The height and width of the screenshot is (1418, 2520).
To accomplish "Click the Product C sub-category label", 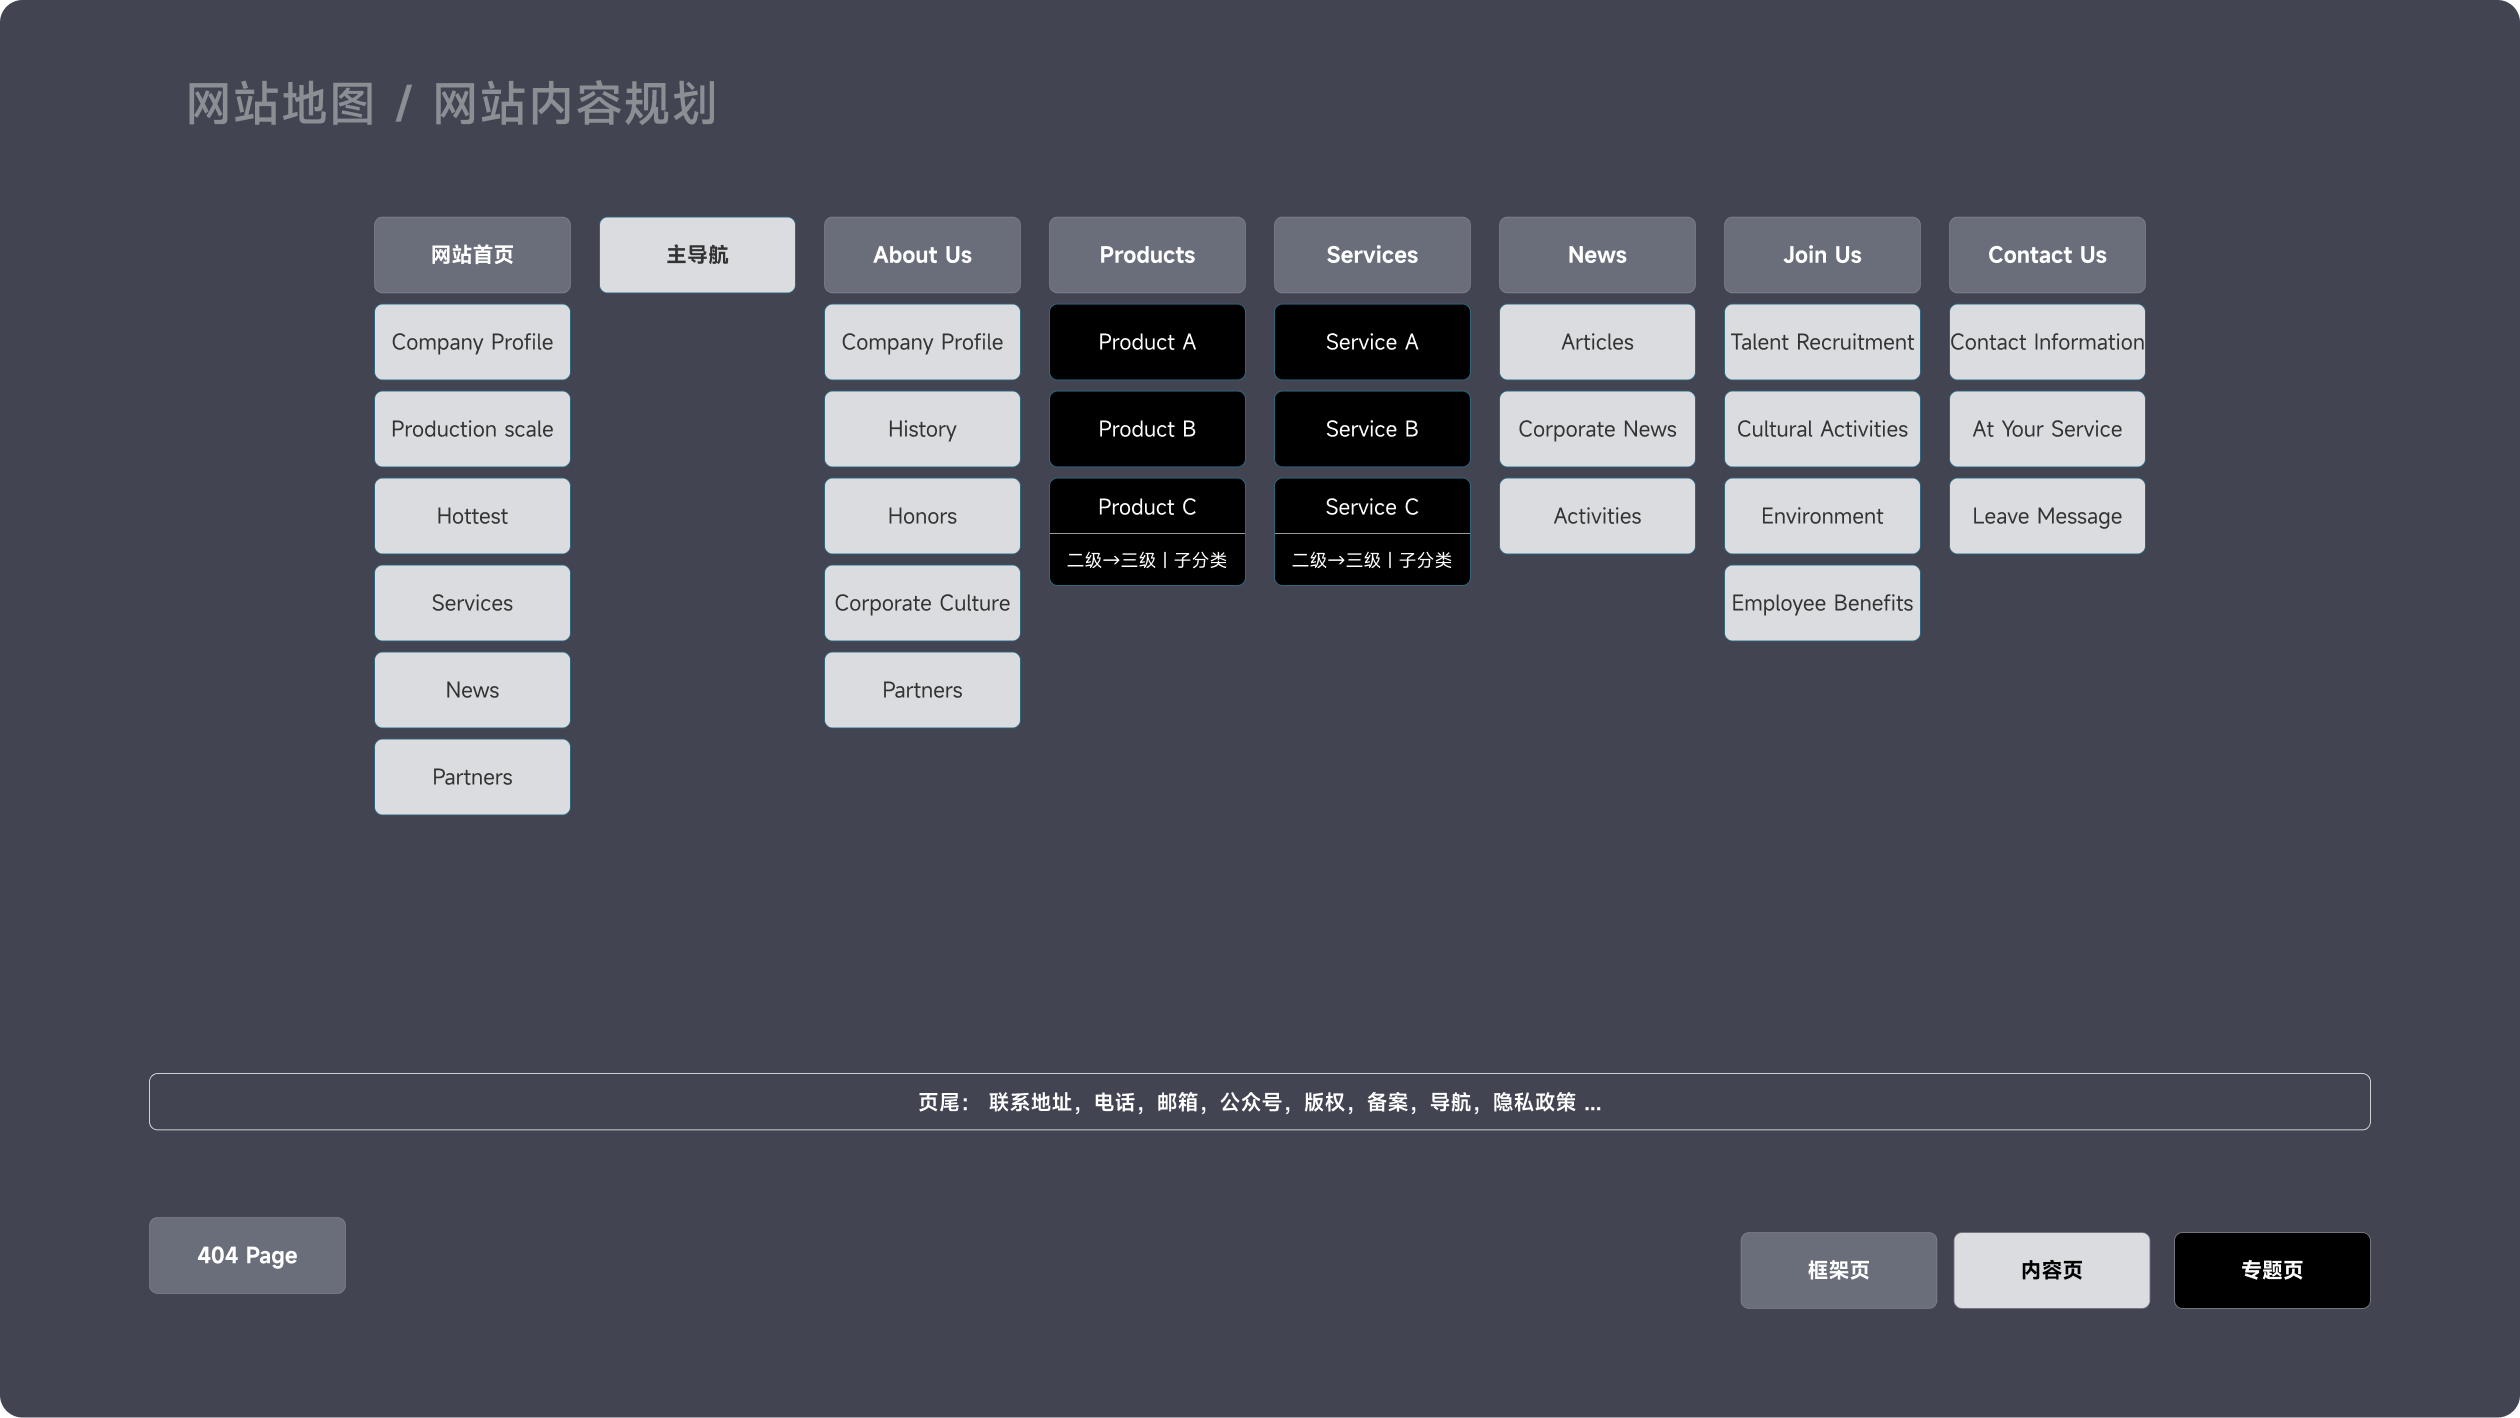I will pos(1147,560).
